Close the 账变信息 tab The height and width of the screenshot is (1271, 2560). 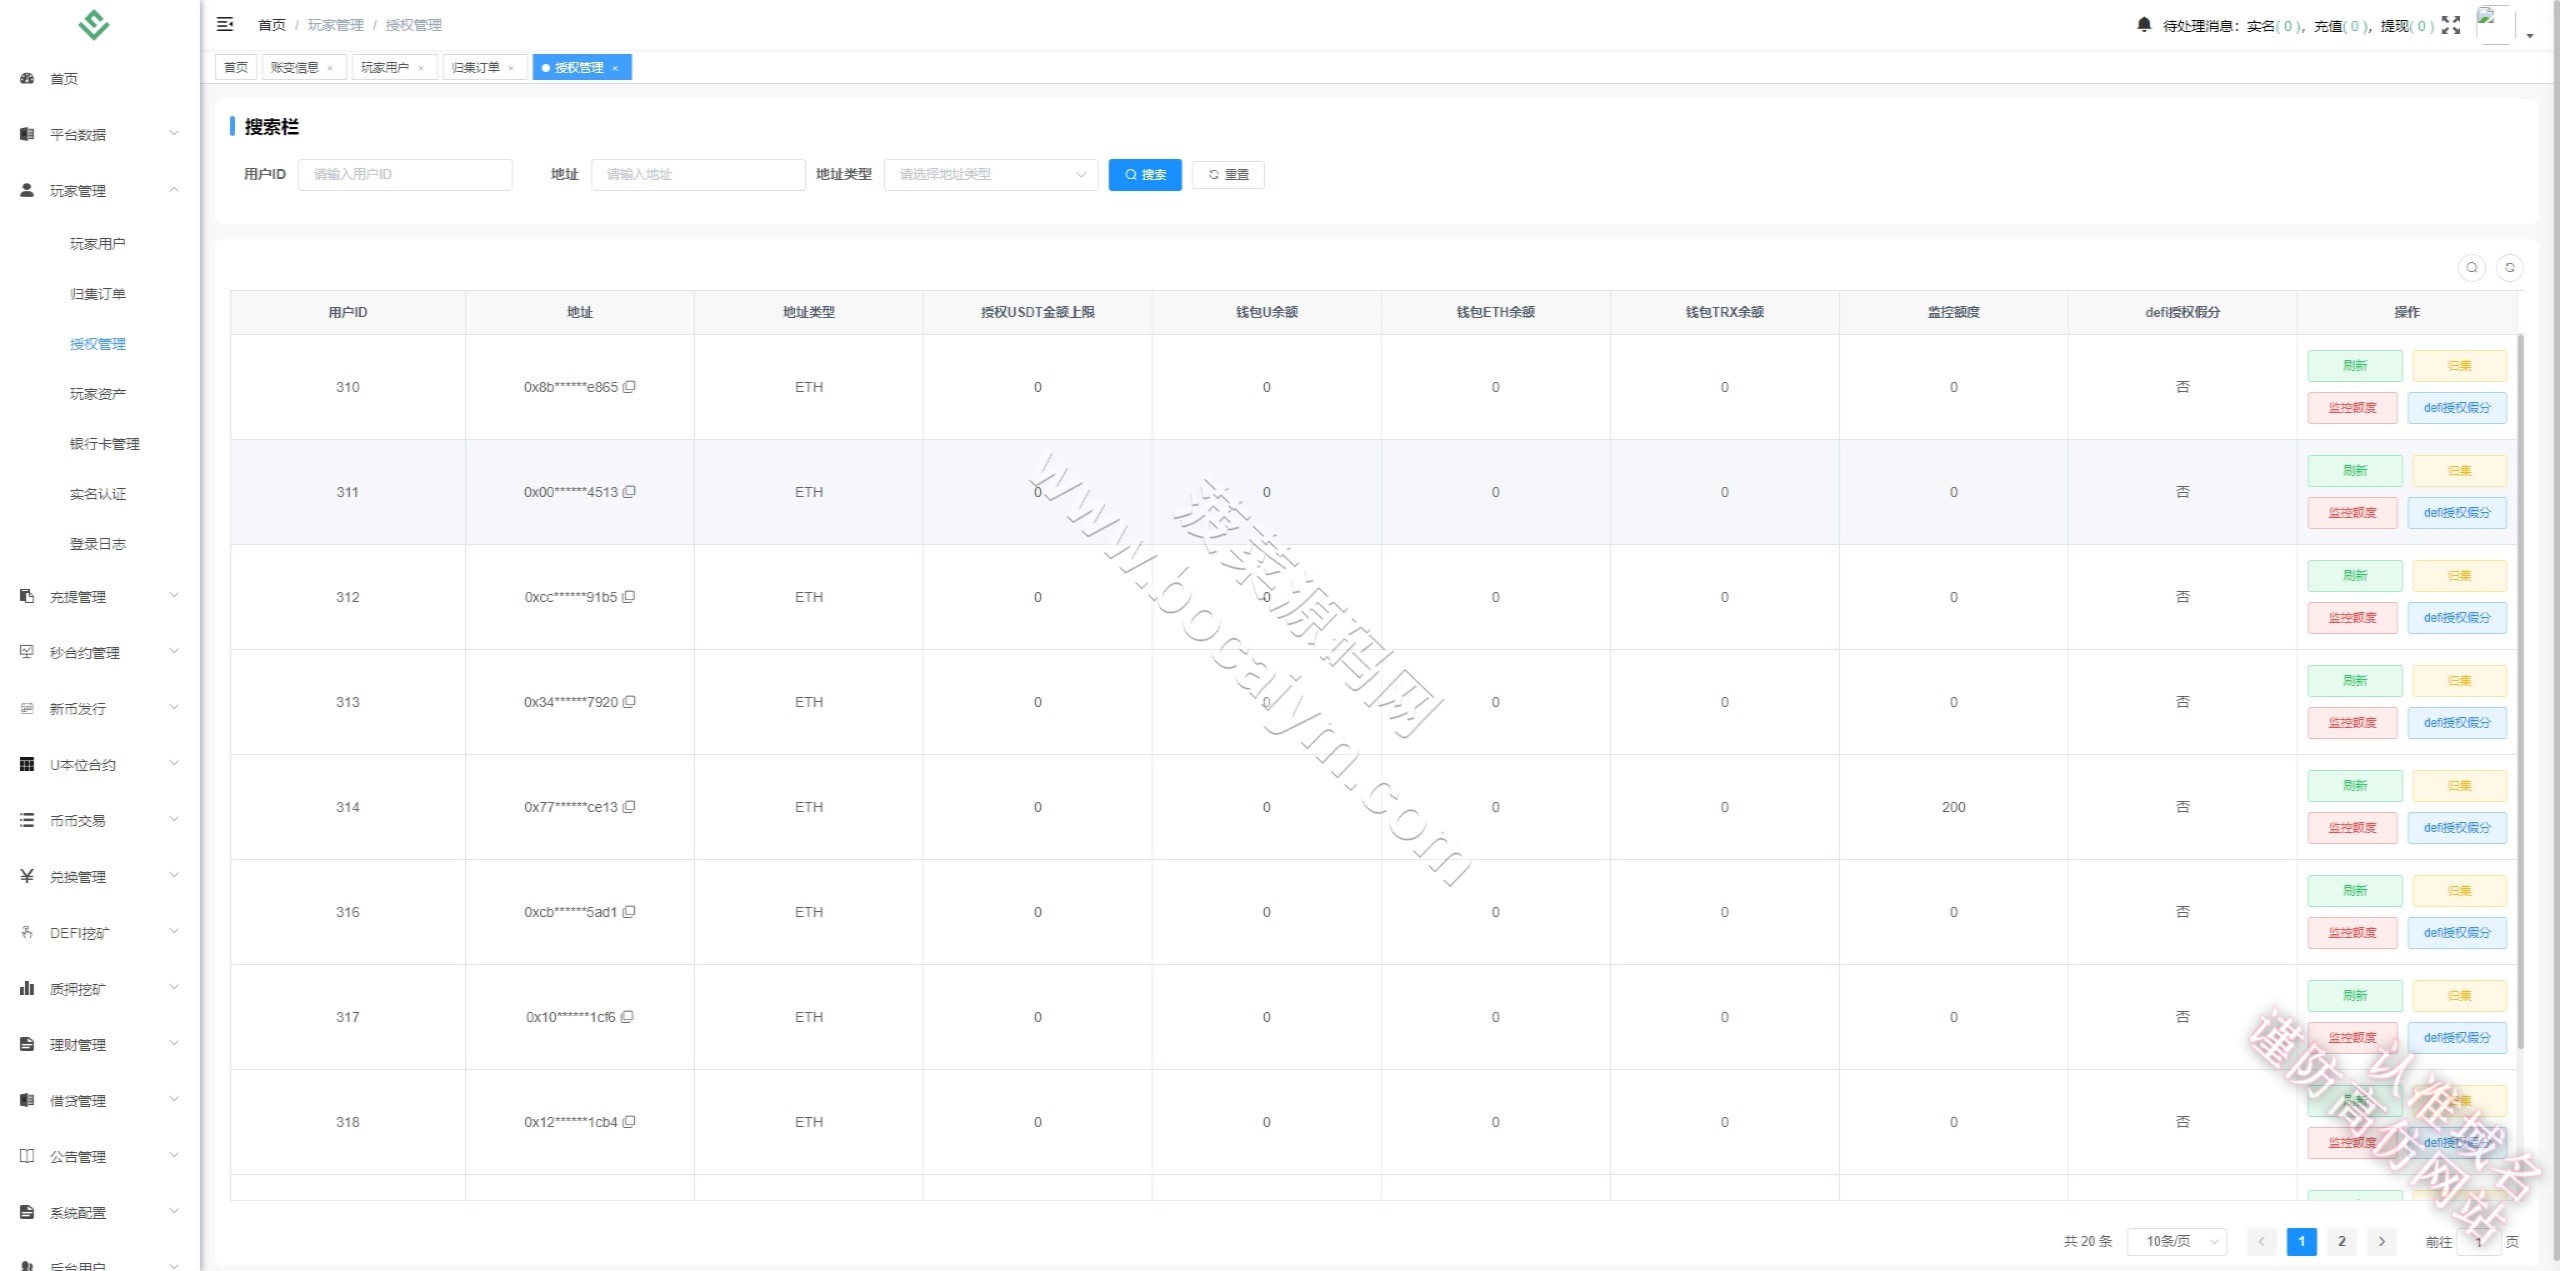pyautogui.click(x=330, y=68)
